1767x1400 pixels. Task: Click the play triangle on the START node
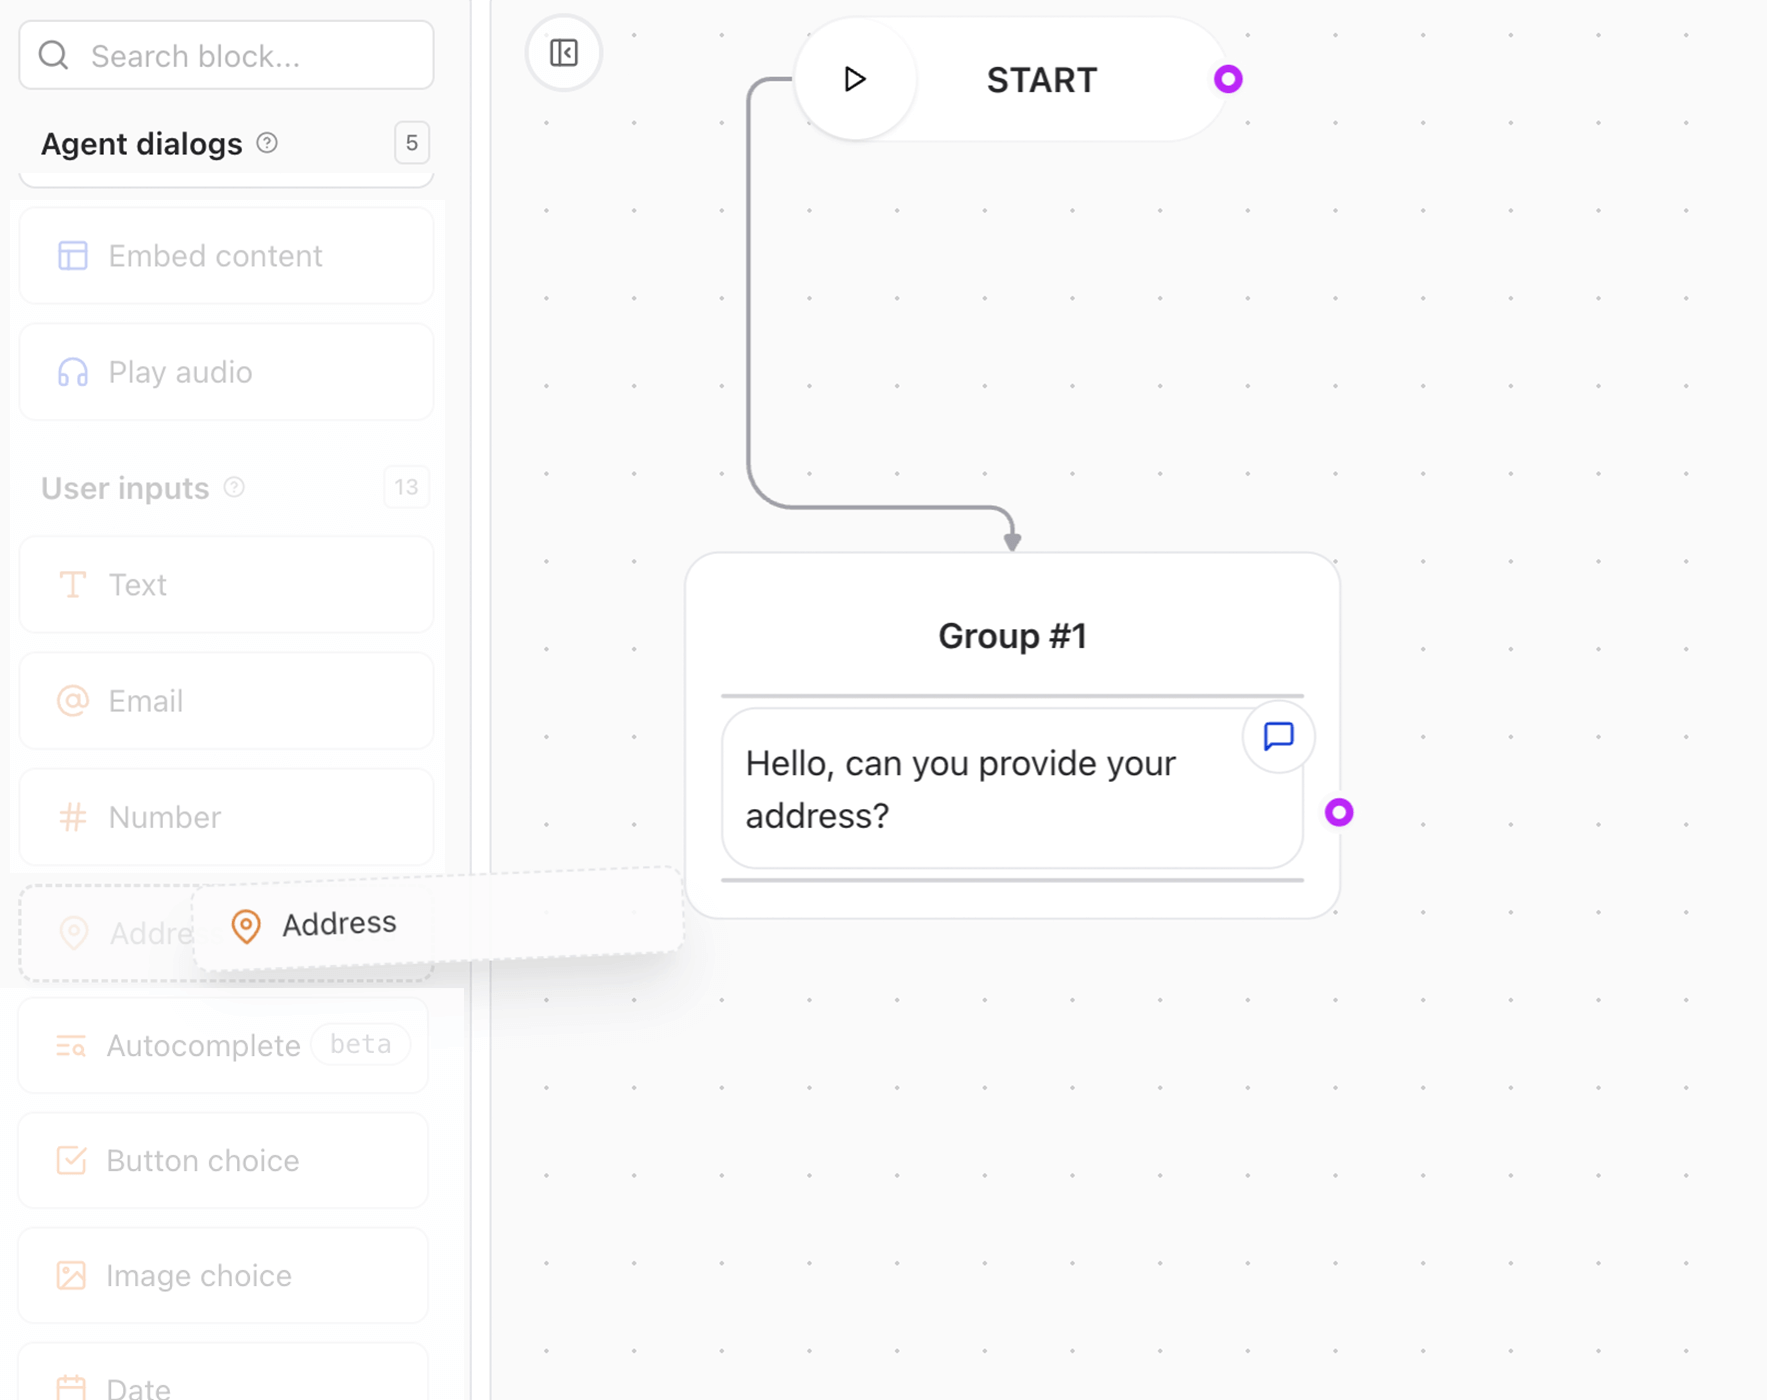click(x=854, y=79)
